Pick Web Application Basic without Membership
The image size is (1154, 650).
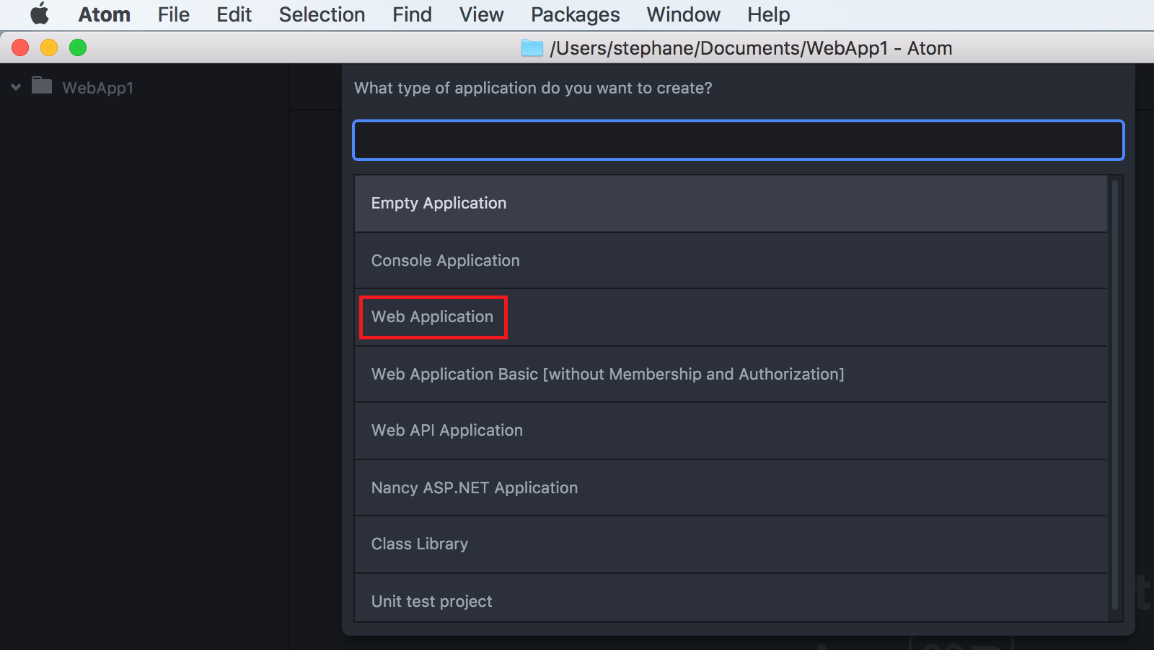point(731,374)
